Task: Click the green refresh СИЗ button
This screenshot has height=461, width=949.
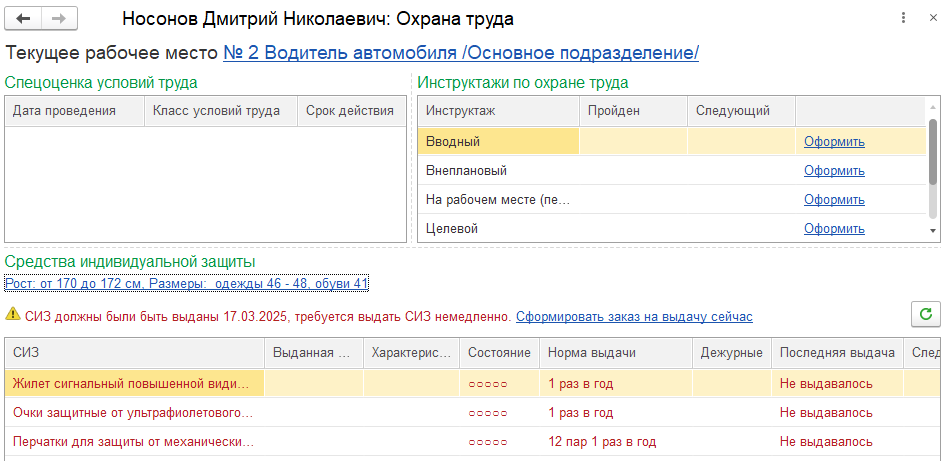Action: click(926, 314)
